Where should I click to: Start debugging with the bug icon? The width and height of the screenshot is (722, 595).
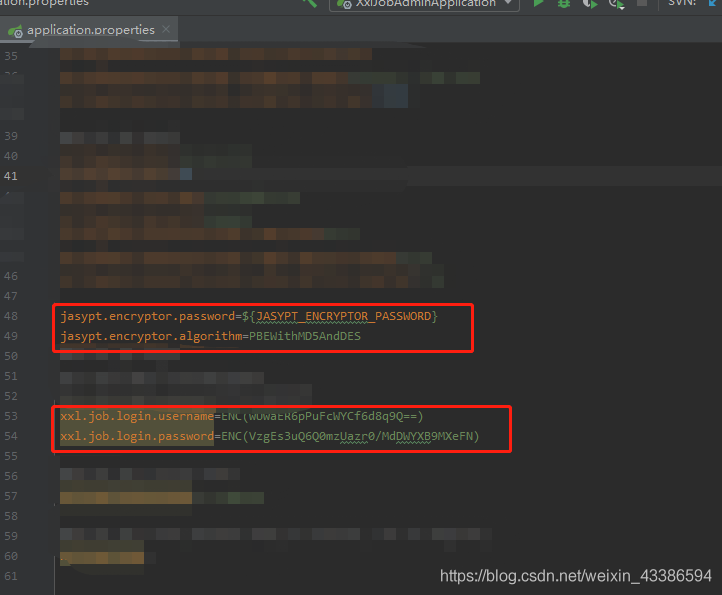(564, 4)
